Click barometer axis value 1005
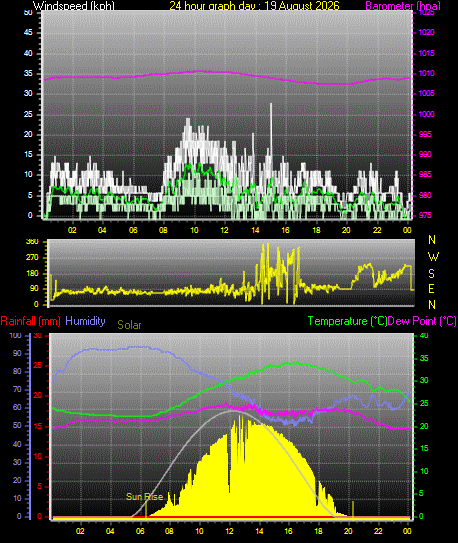The height and width of the screenshot is (543, 458). click(426, 94)
